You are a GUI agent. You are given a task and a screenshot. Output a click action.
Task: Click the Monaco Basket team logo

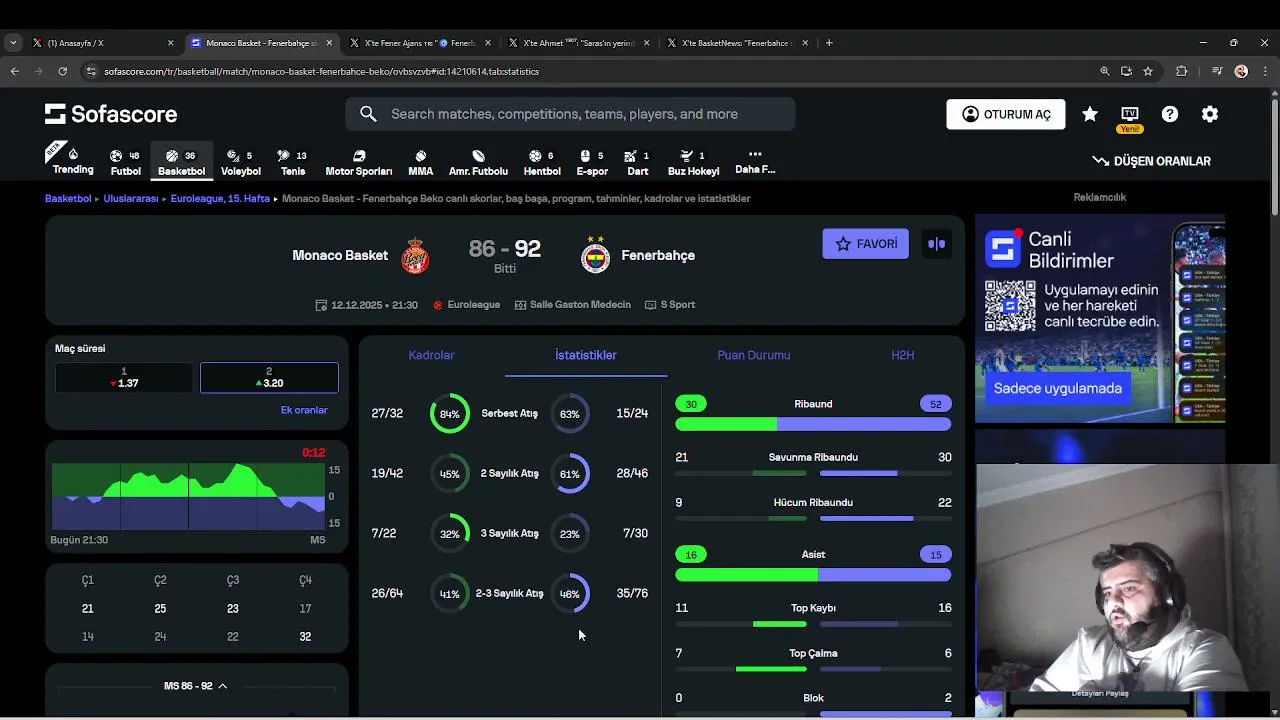tap(415, 256)
